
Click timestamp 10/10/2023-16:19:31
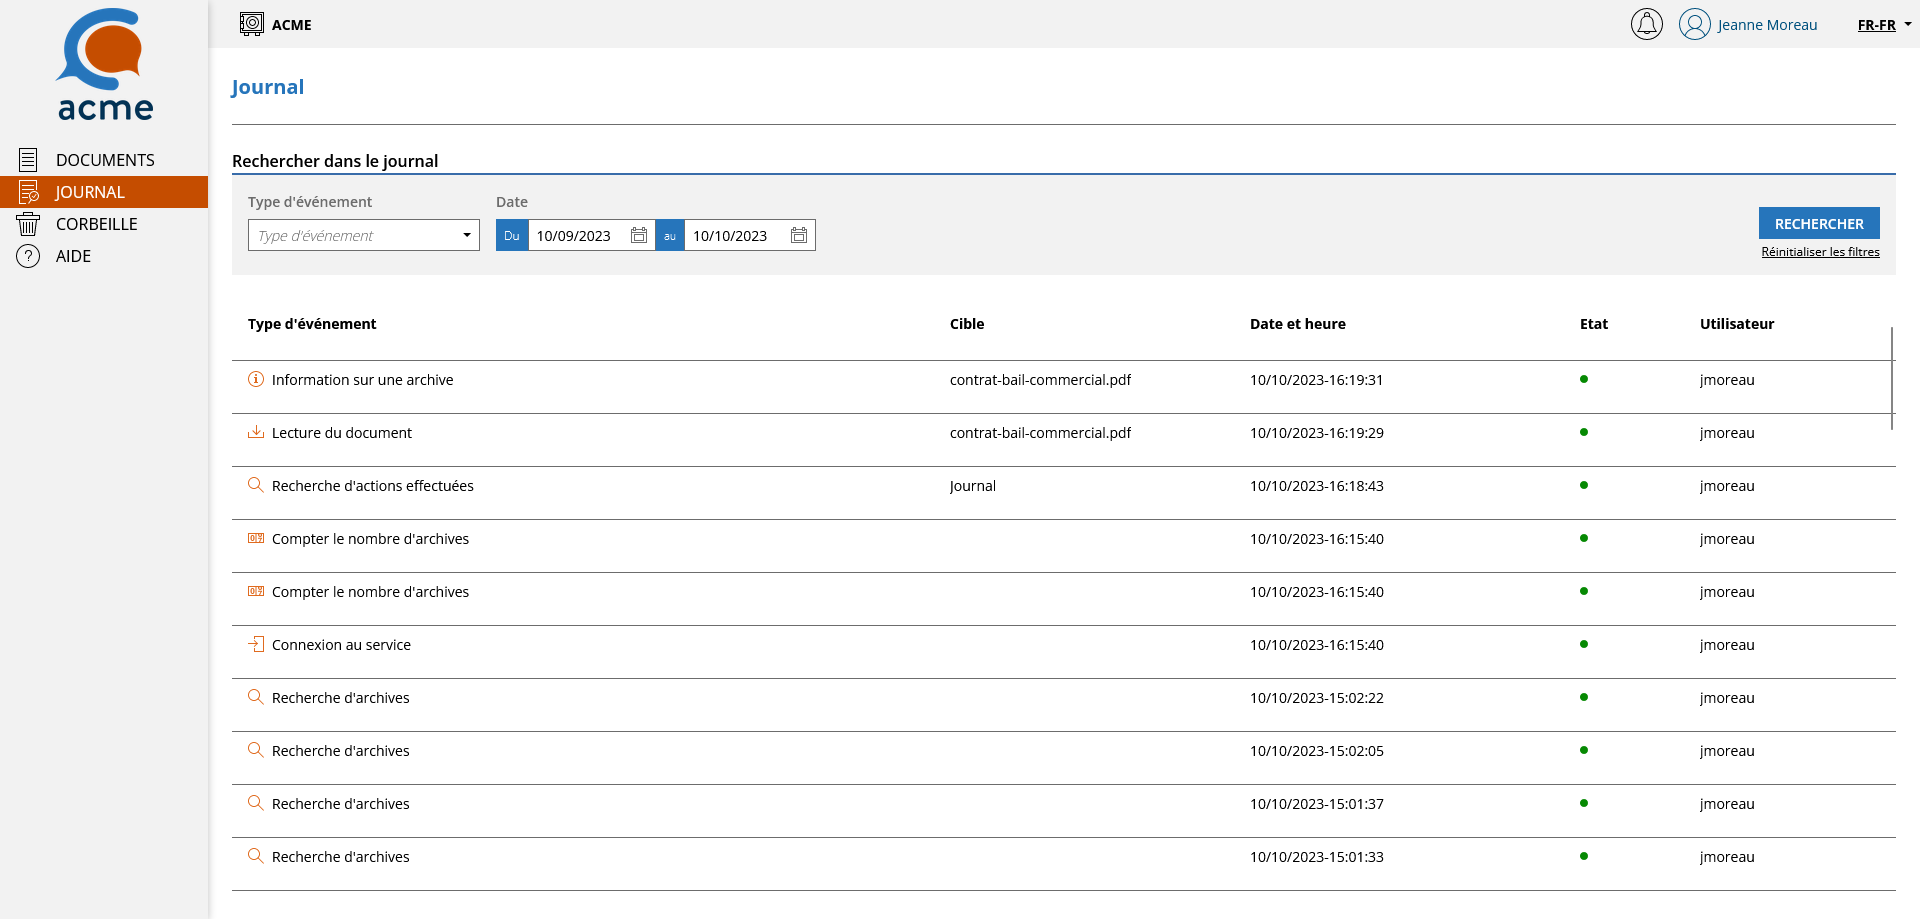pos(1317,380)
